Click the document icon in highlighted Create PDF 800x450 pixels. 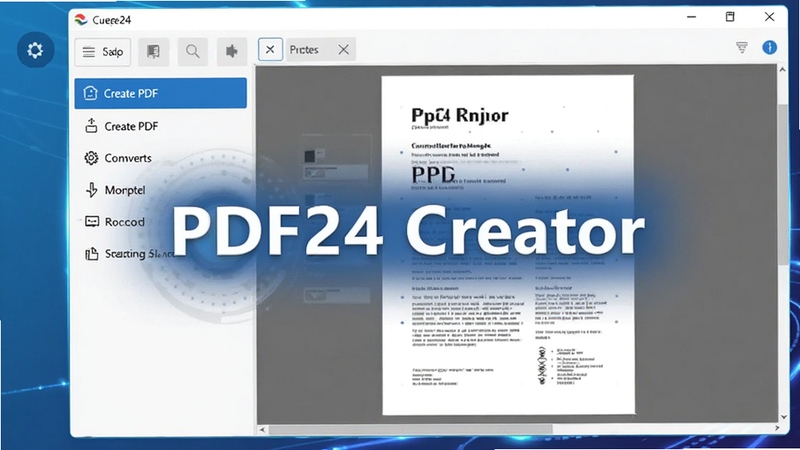coord(90,93)
